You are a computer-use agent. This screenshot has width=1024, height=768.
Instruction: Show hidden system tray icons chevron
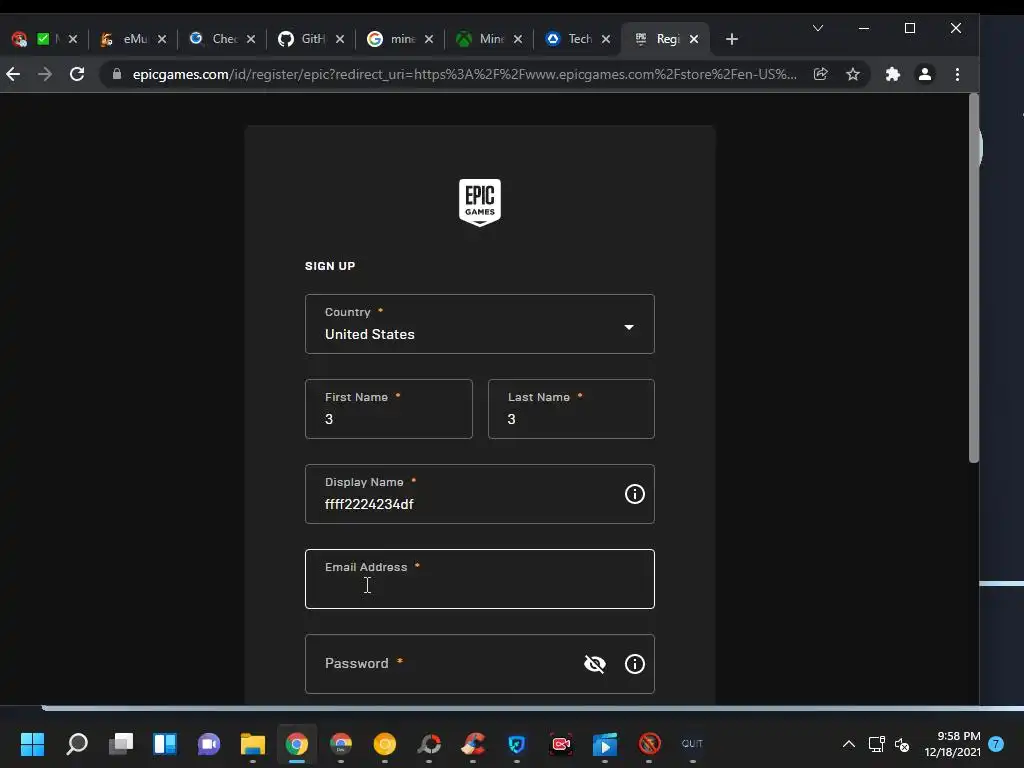click(x=848, y=743)
